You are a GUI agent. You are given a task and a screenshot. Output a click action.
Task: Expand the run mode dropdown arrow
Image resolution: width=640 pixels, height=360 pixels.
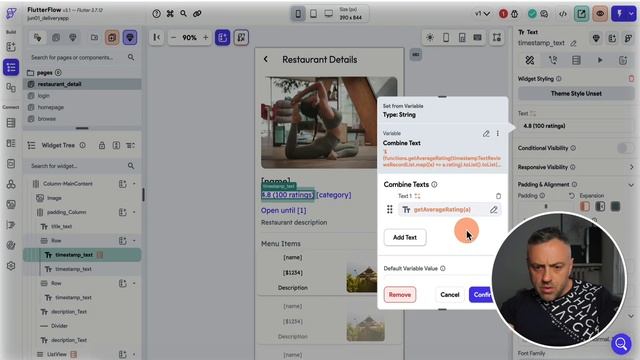(x=631, y=14)
